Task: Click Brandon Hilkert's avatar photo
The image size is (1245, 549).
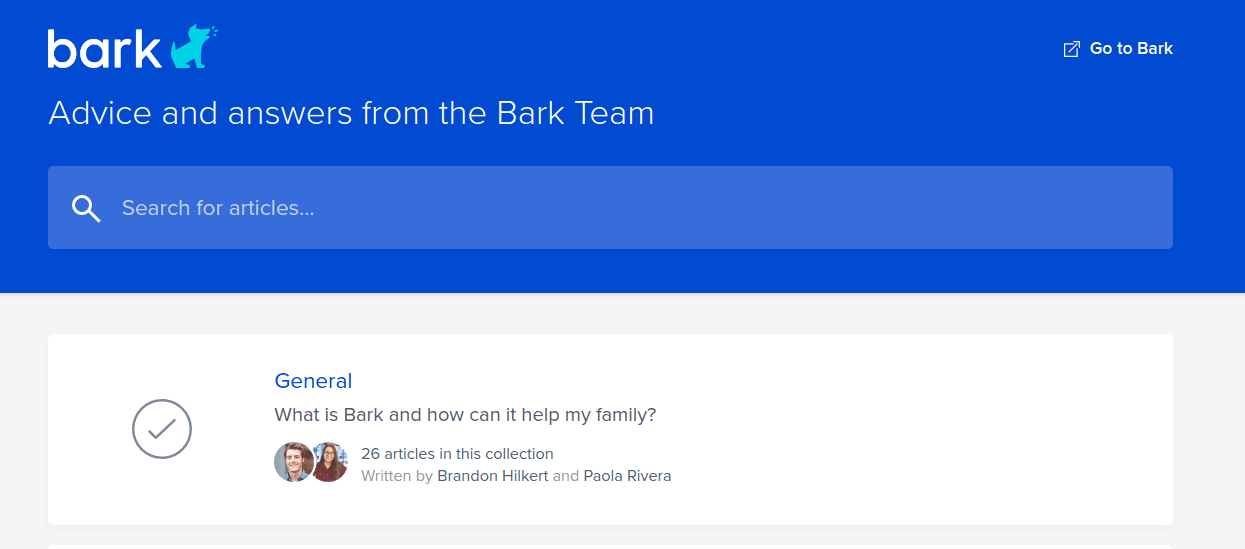Action: [x=293, y=462]
